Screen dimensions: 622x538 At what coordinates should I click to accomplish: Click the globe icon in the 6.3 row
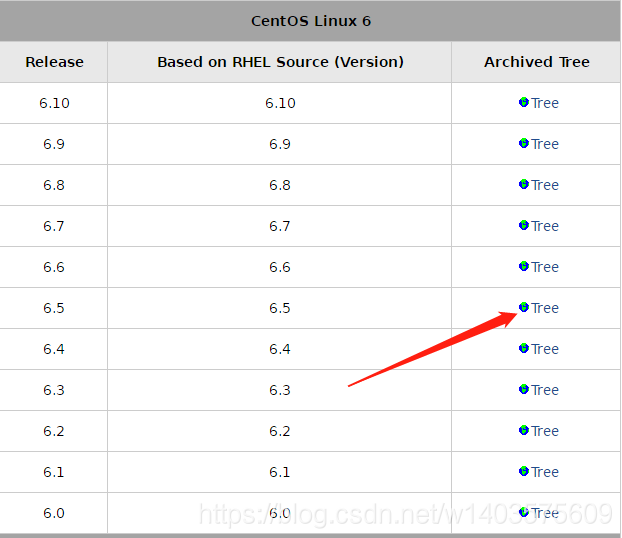(x=524, y=389)
